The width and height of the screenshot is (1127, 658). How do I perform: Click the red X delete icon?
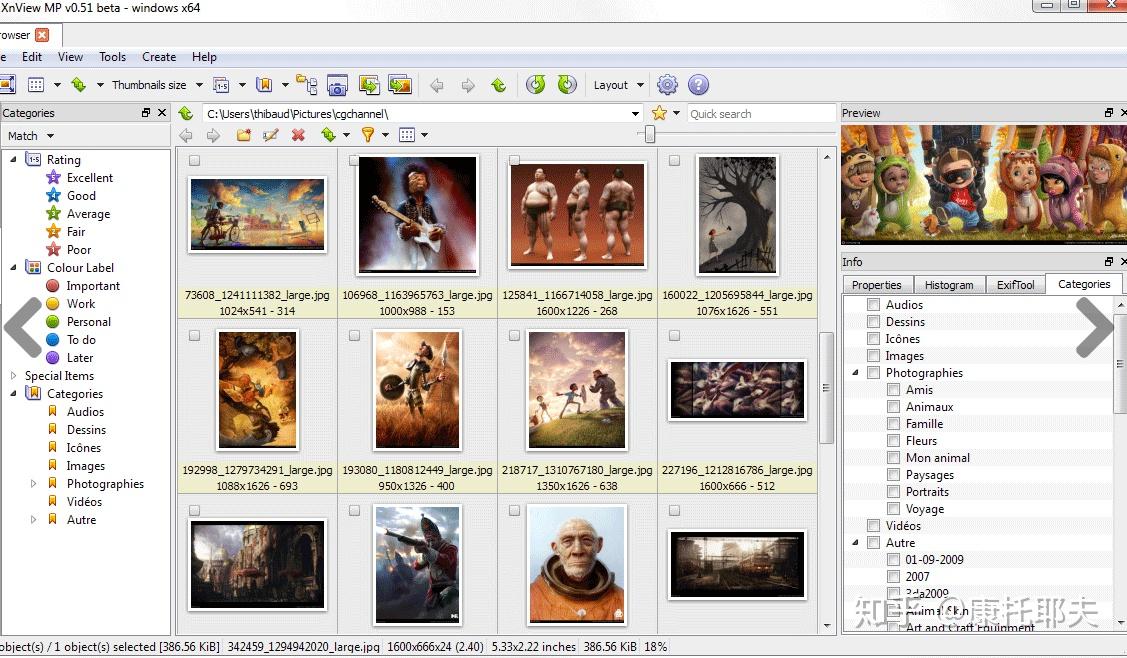[x=298, y=135]
